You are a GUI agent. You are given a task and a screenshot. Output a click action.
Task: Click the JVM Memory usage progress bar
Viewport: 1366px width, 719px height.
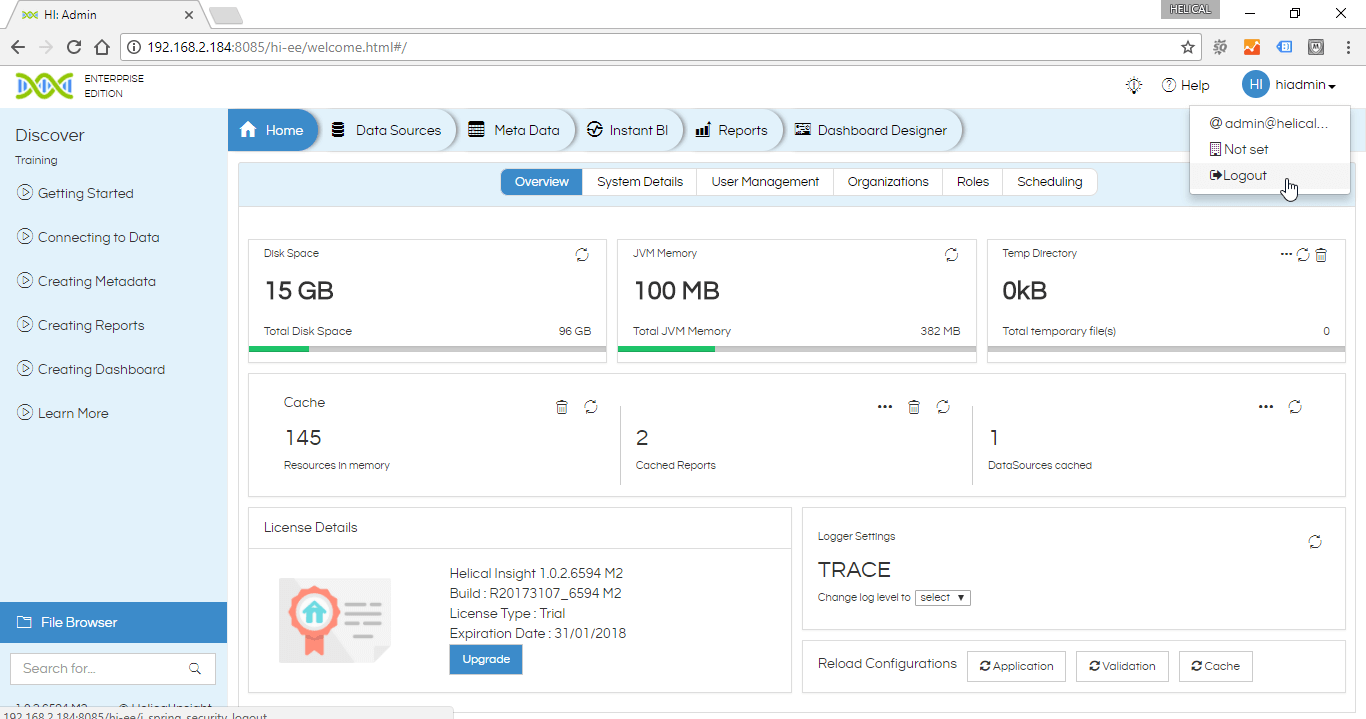pos(797,349)
